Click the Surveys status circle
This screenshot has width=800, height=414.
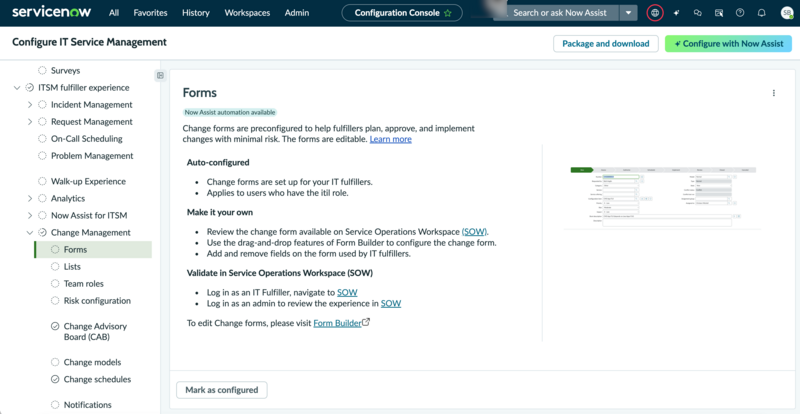tap(42, 70)
